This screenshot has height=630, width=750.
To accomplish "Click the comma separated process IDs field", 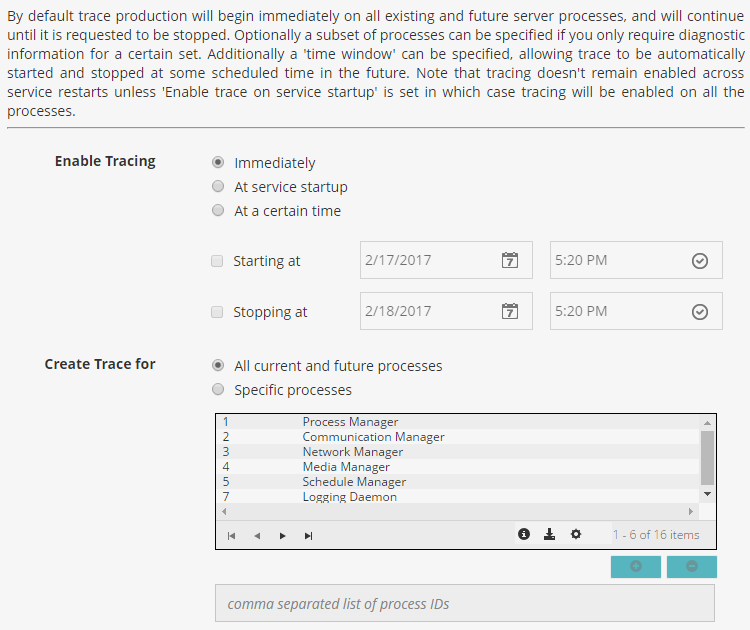I will [x=465, y=604].
